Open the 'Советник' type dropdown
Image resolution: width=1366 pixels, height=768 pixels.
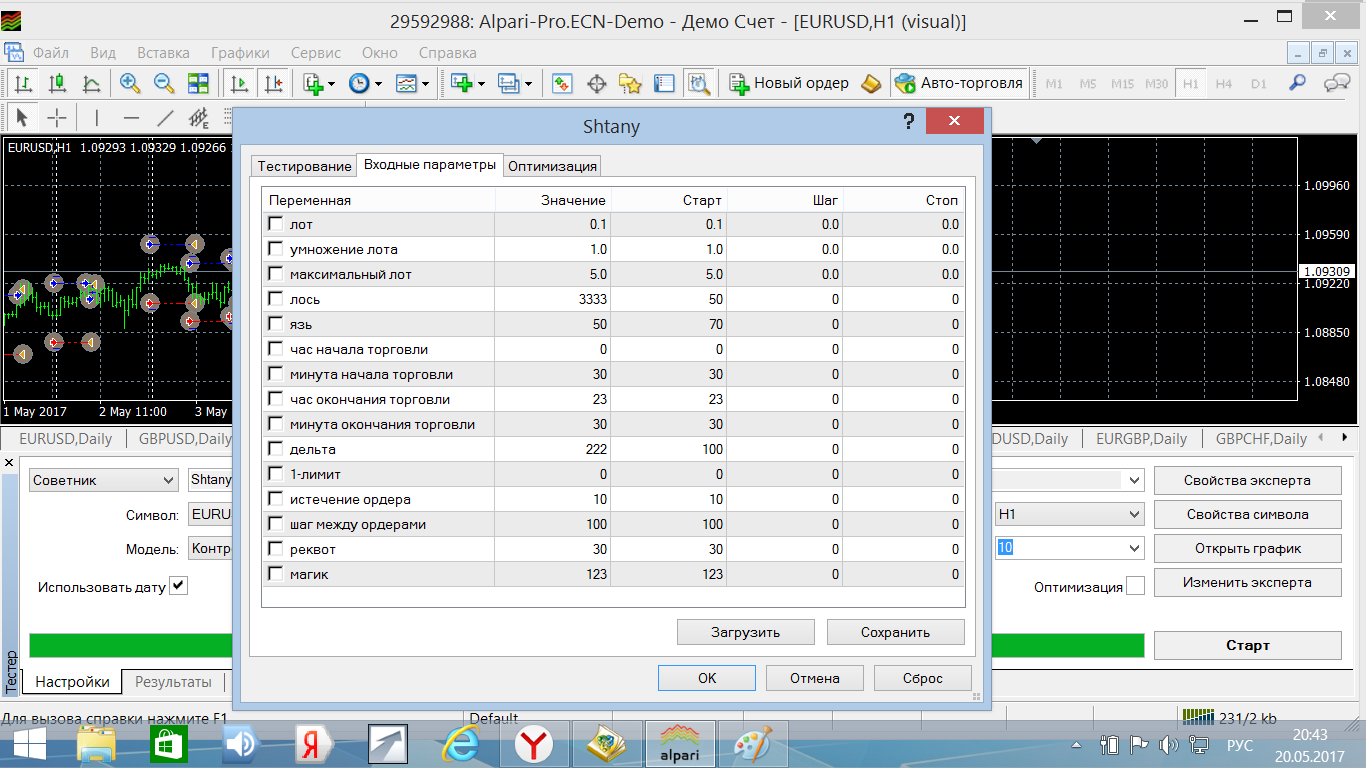coord(103,480)
